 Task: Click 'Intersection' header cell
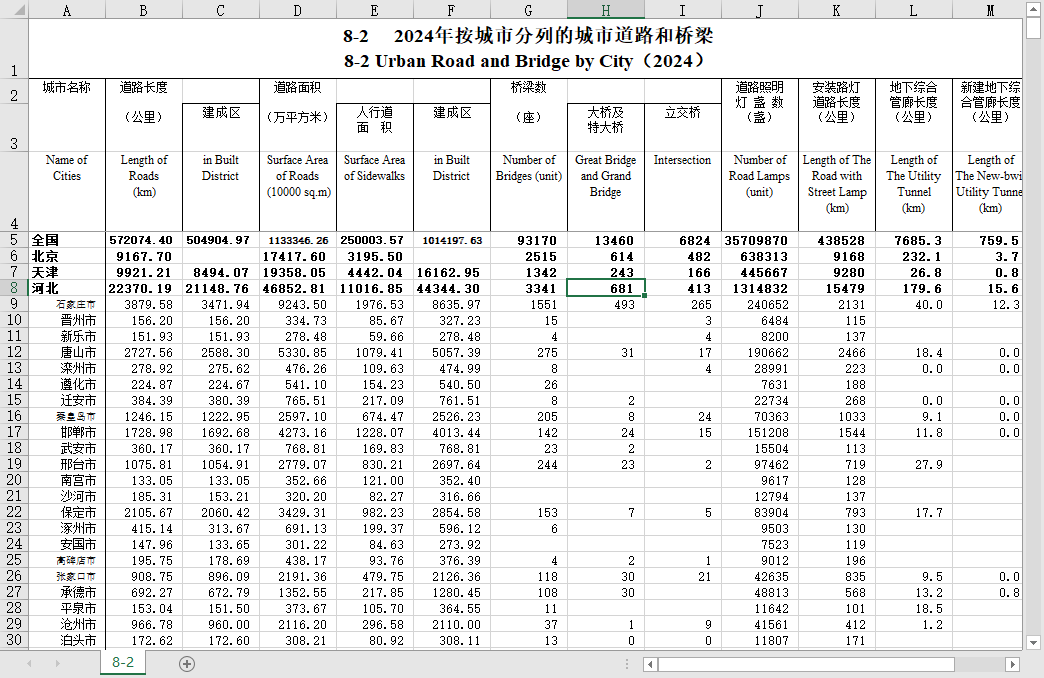tap(682, 192)
